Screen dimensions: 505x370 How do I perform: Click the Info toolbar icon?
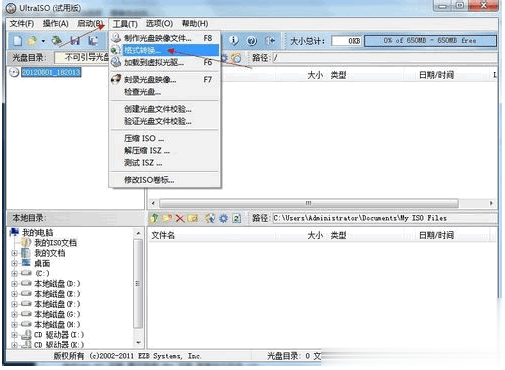point(234,41)
